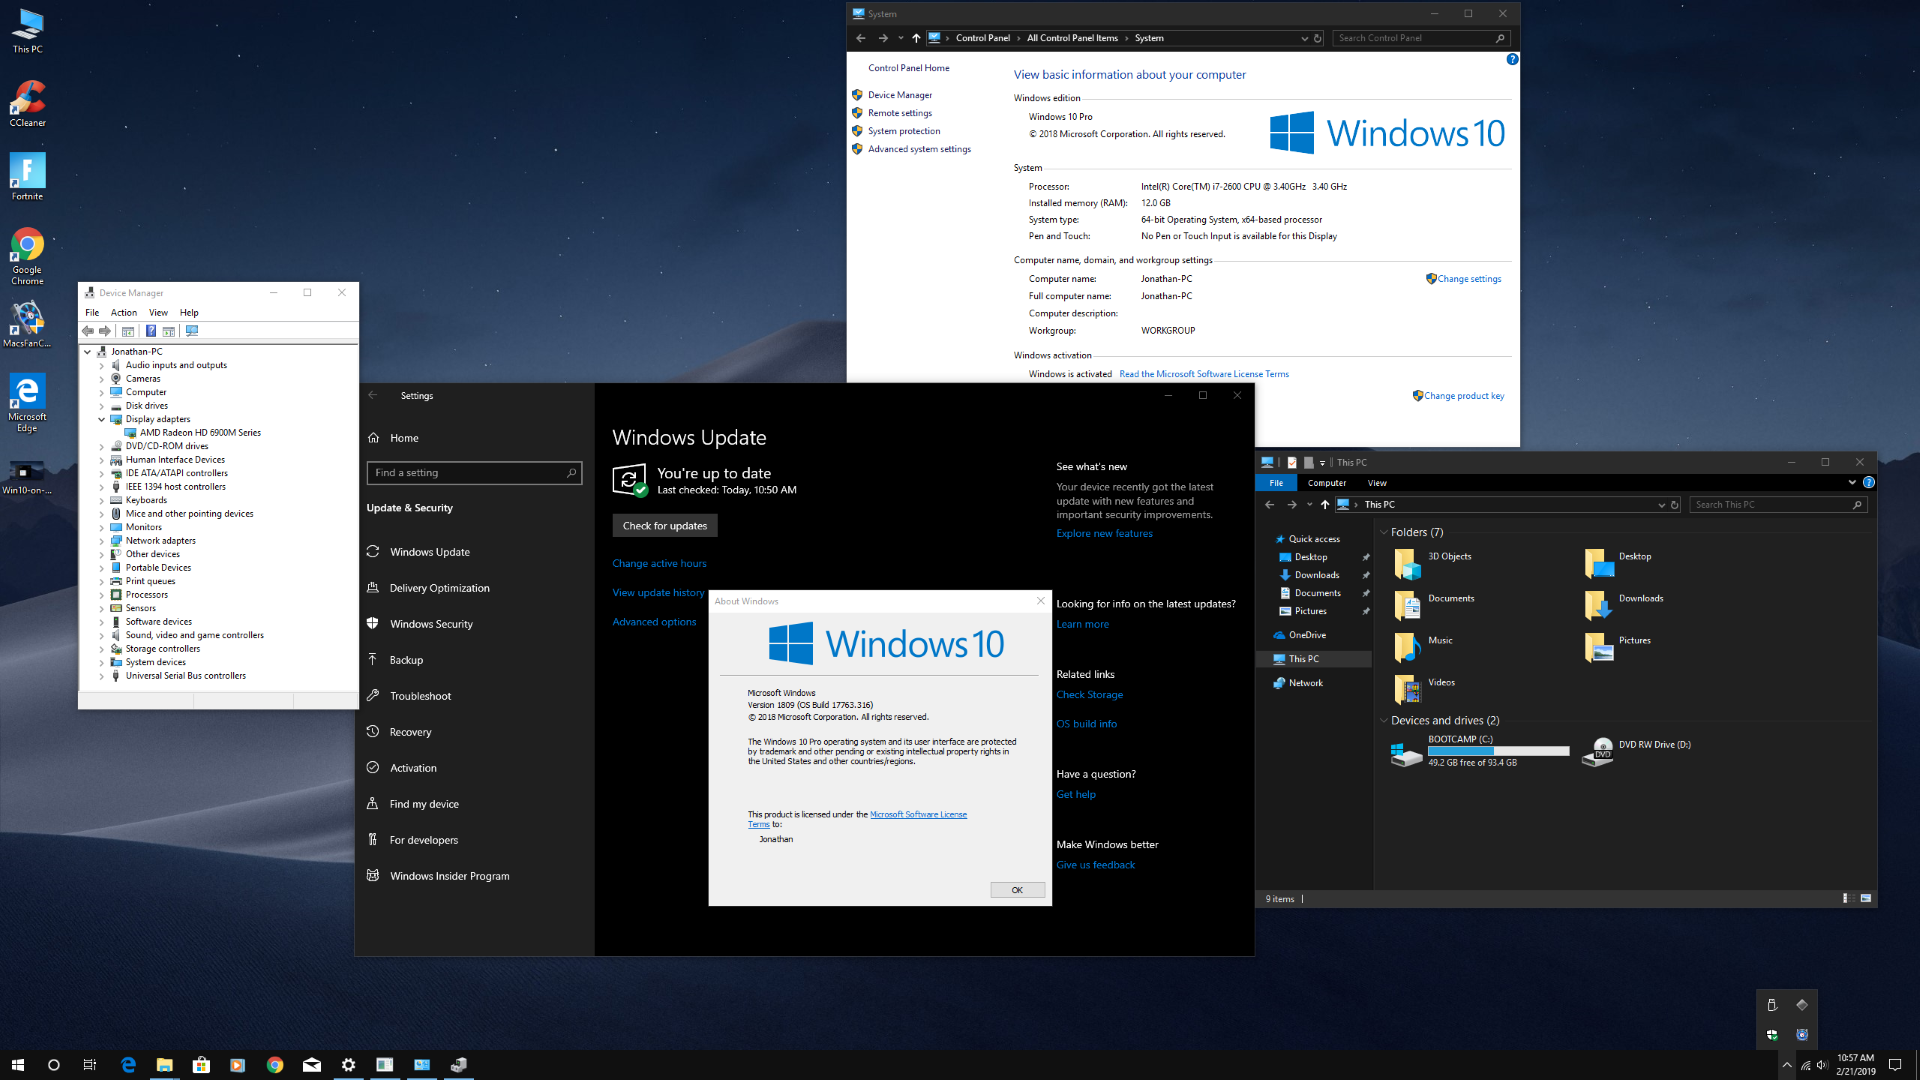Viewport: 1920px width, 1080px height.
Task: Open Microsoft Store from taskbar
Action: tap(201, 1065)
